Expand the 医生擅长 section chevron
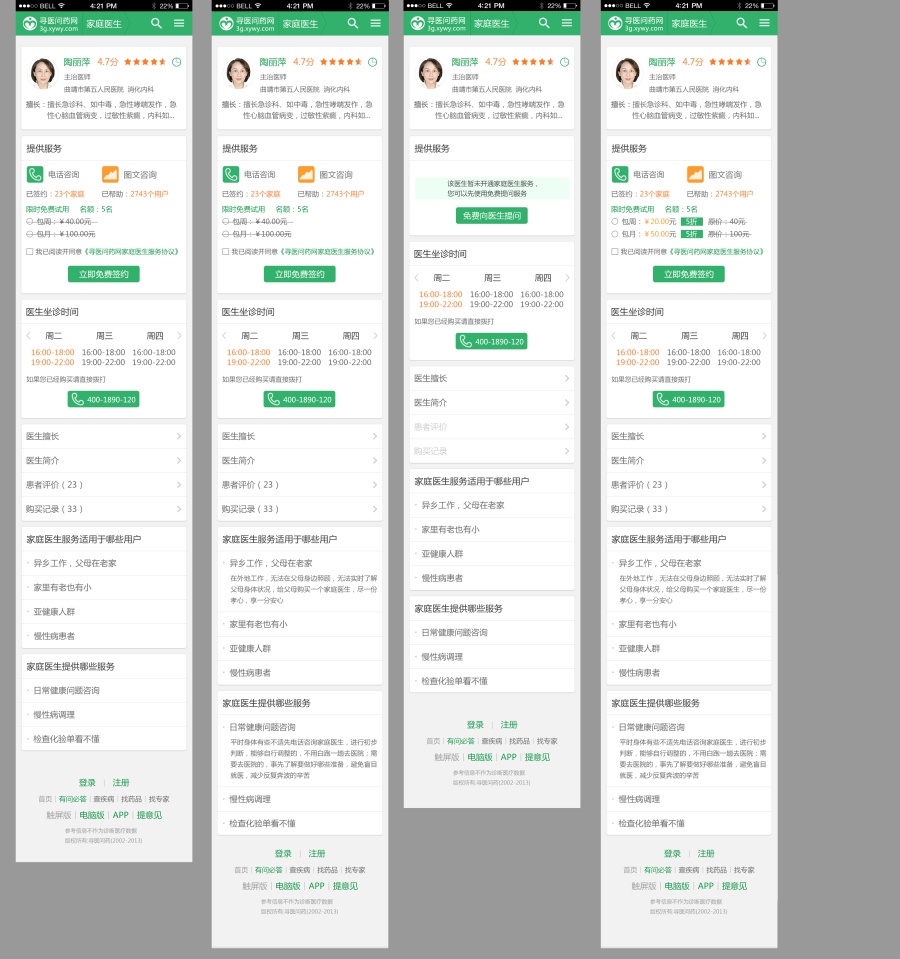The height and width of the screenshot is (959, 900). click(763, 436)
